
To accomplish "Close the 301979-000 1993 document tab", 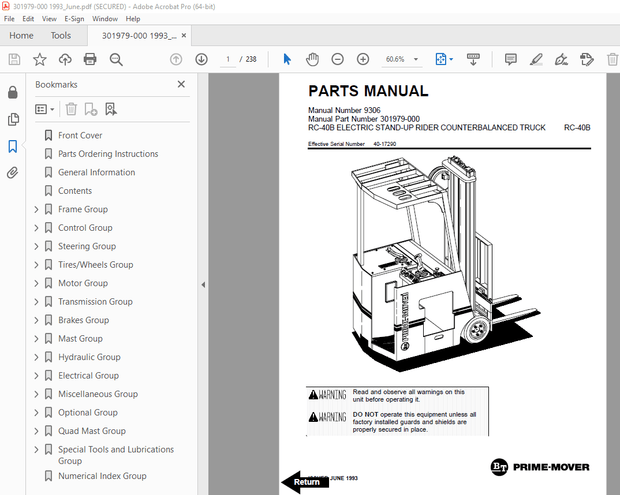I will point(184,36).
